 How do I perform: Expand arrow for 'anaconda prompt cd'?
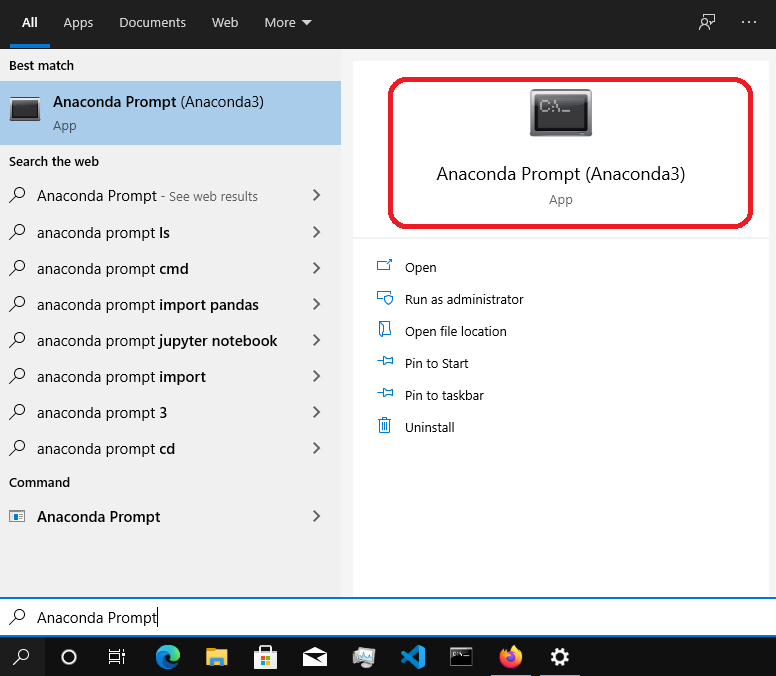tap(317, 448)
